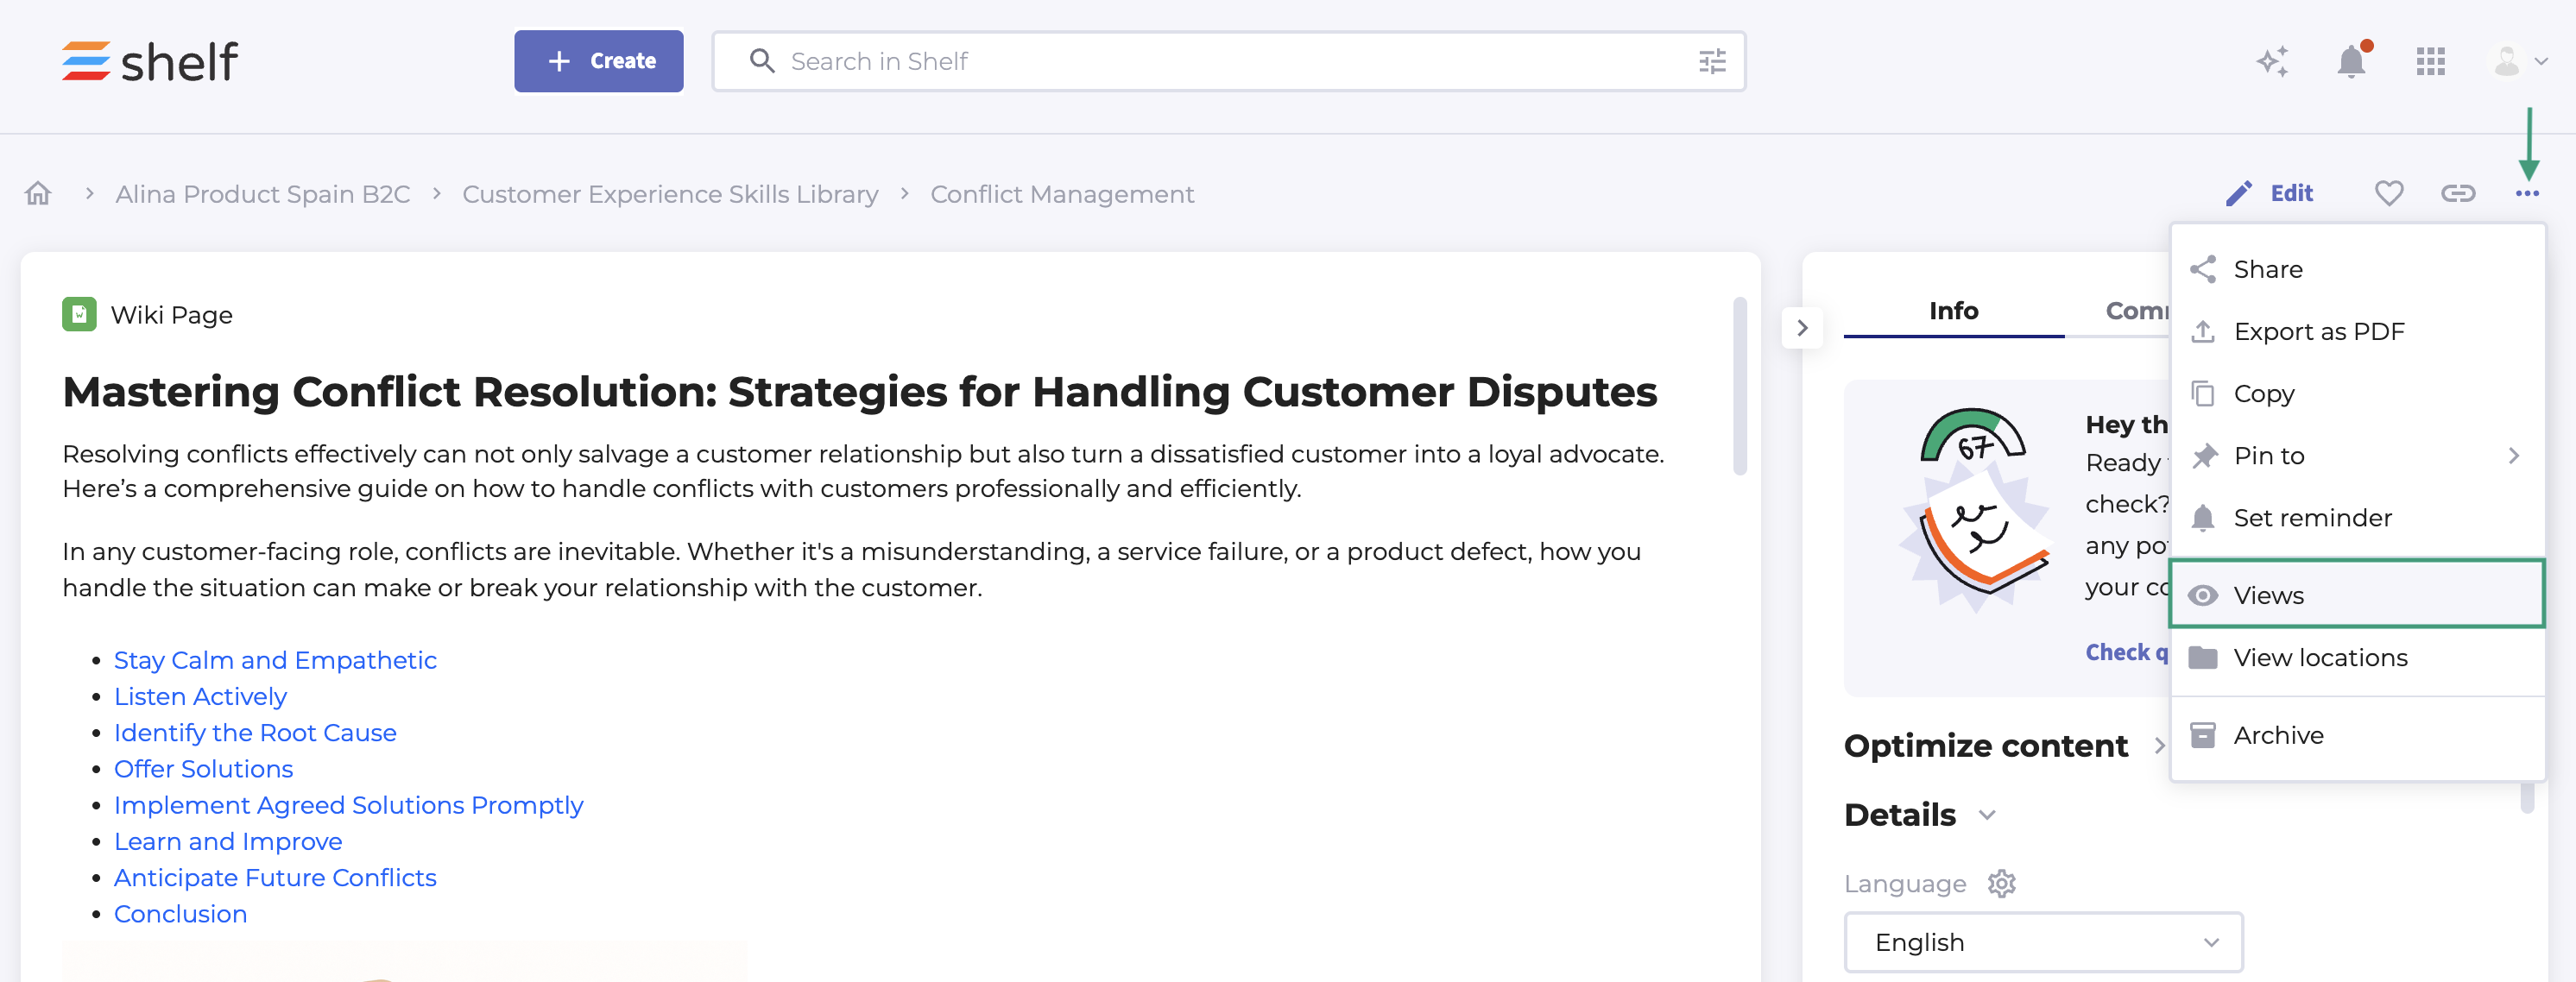Collapse the right side panel arrow
This screenshot has height=982, width=2576.
click(1802, 328)
